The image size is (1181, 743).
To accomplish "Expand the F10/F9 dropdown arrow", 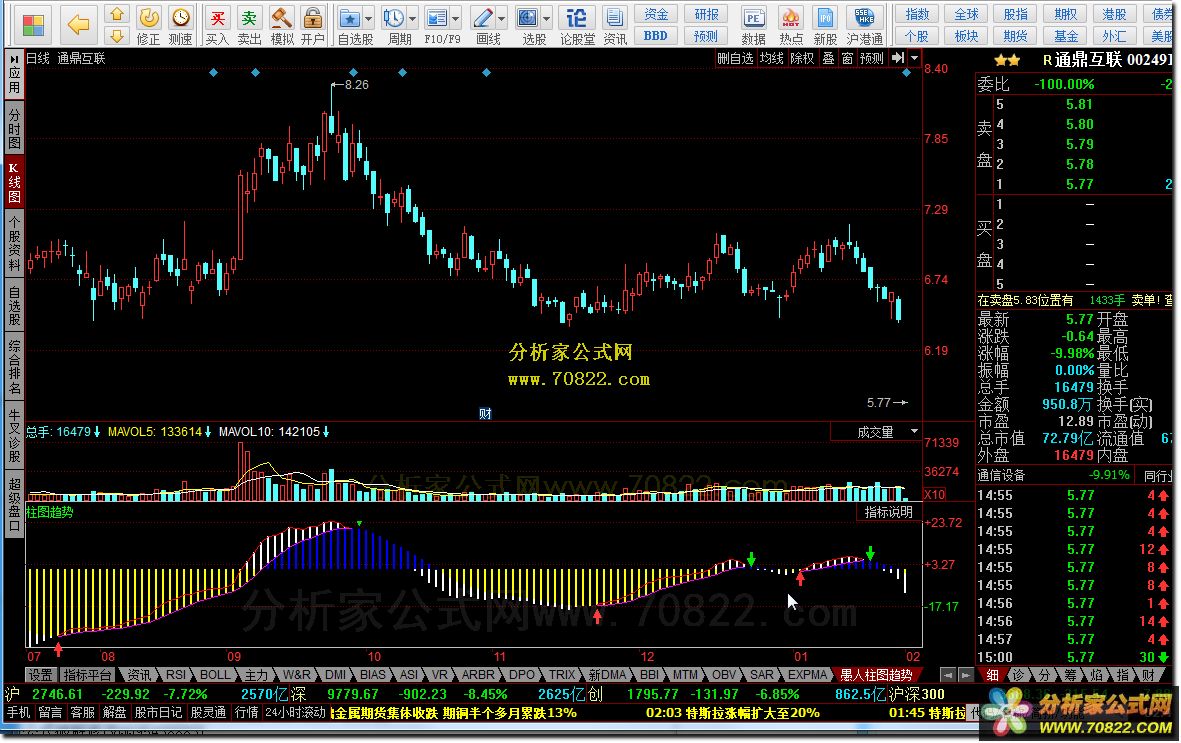I will pos(456,19).
